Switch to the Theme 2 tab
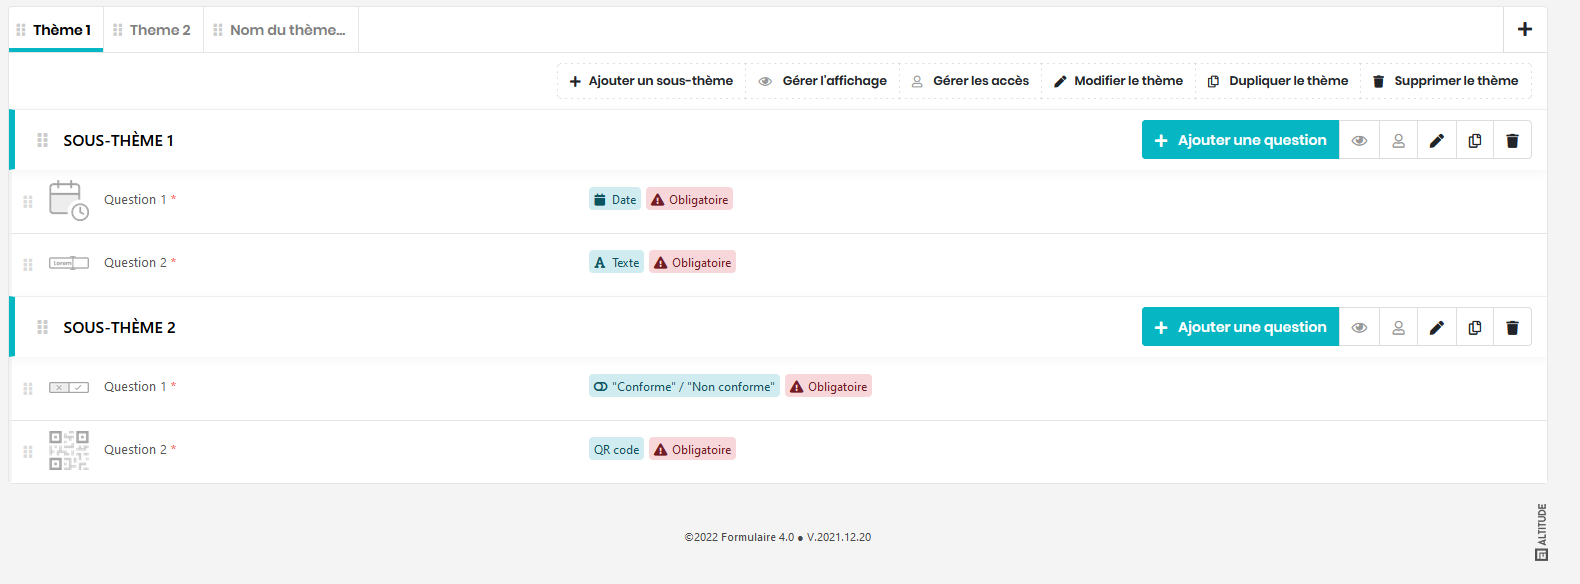 tap(153, 30)
